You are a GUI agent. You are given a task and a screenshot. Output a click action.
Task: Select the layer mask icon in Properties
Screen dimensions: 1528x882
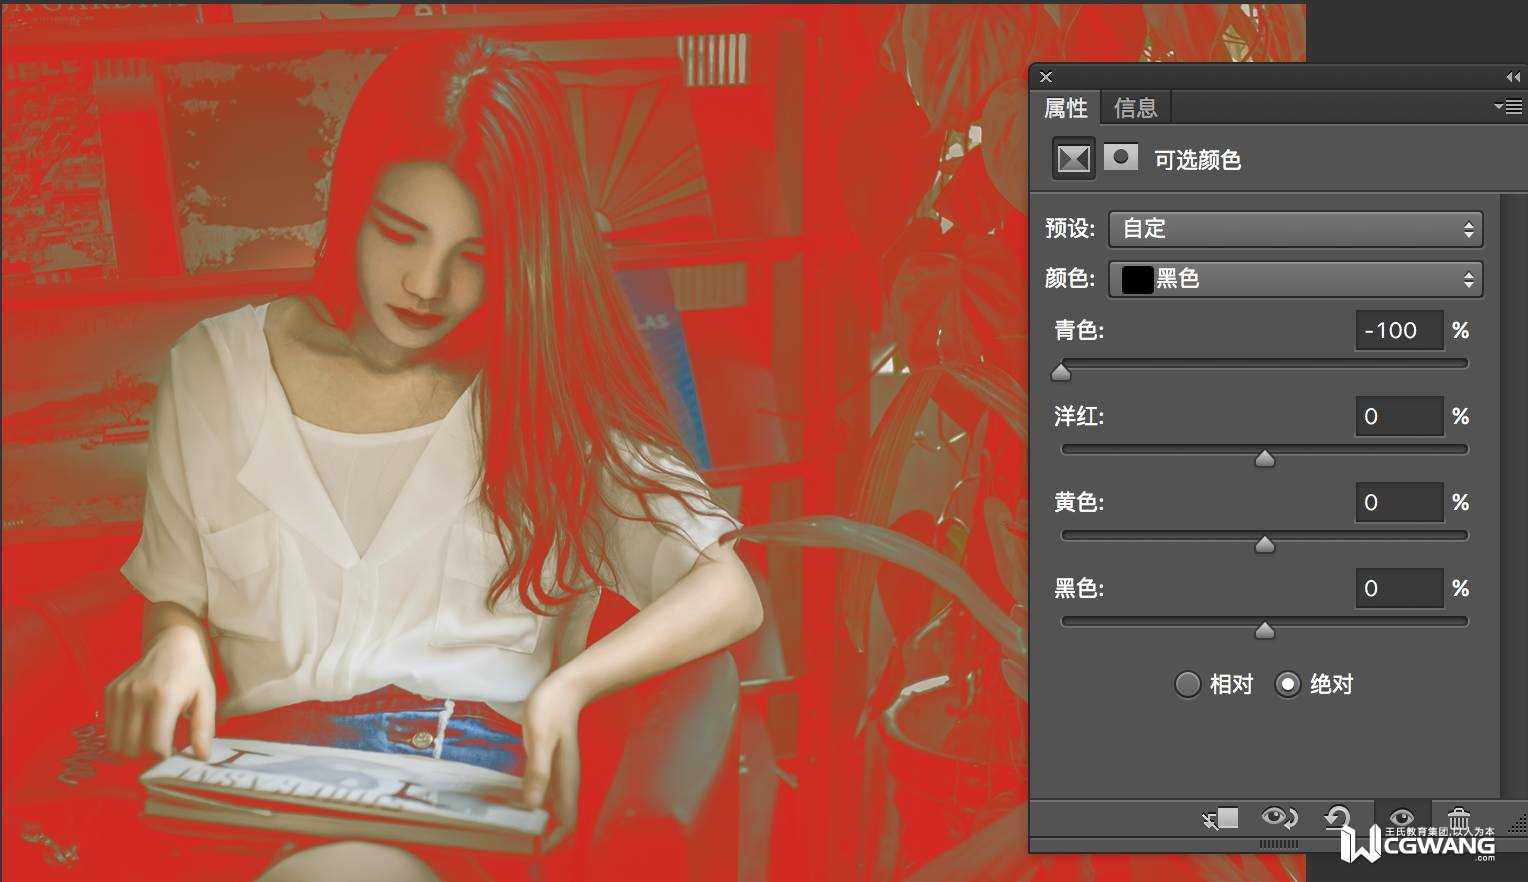(1121, 157)
